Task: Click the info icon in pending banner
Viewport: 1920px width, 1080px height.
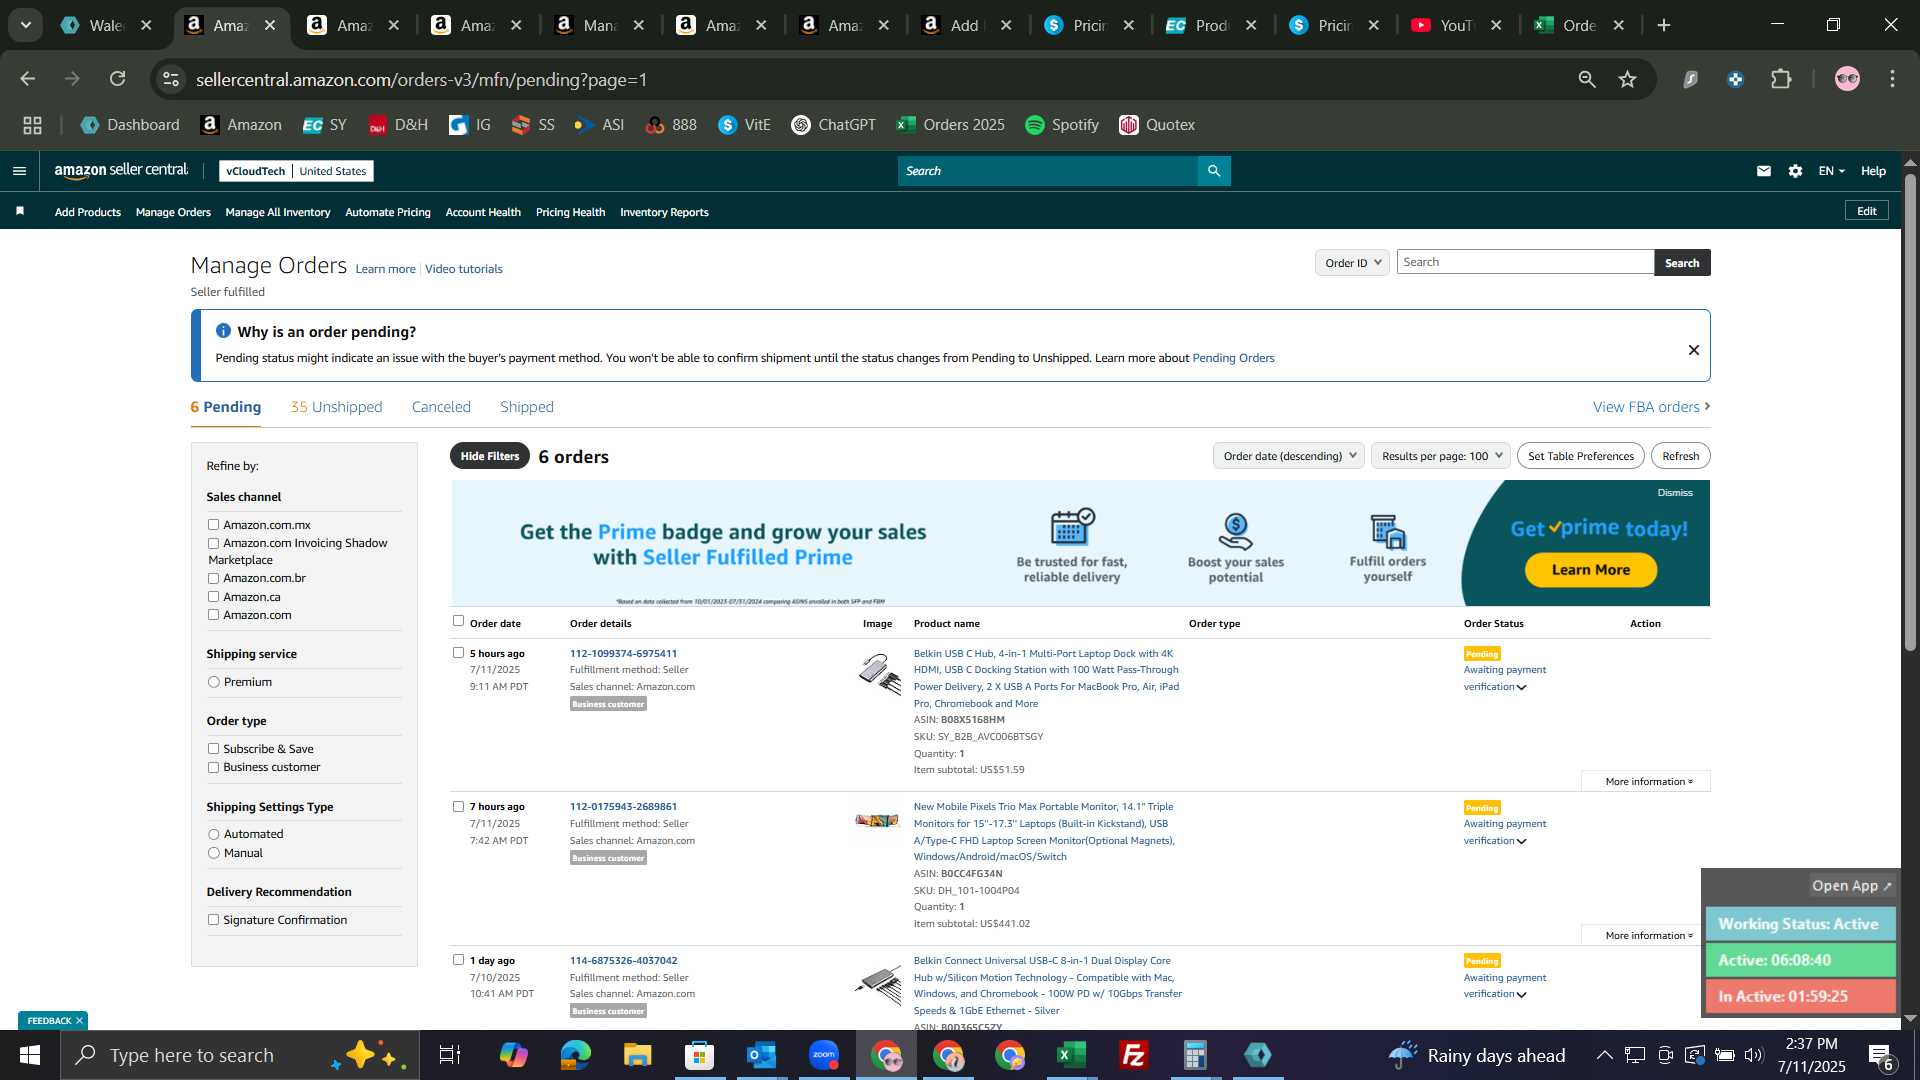Action: point(223,331)
